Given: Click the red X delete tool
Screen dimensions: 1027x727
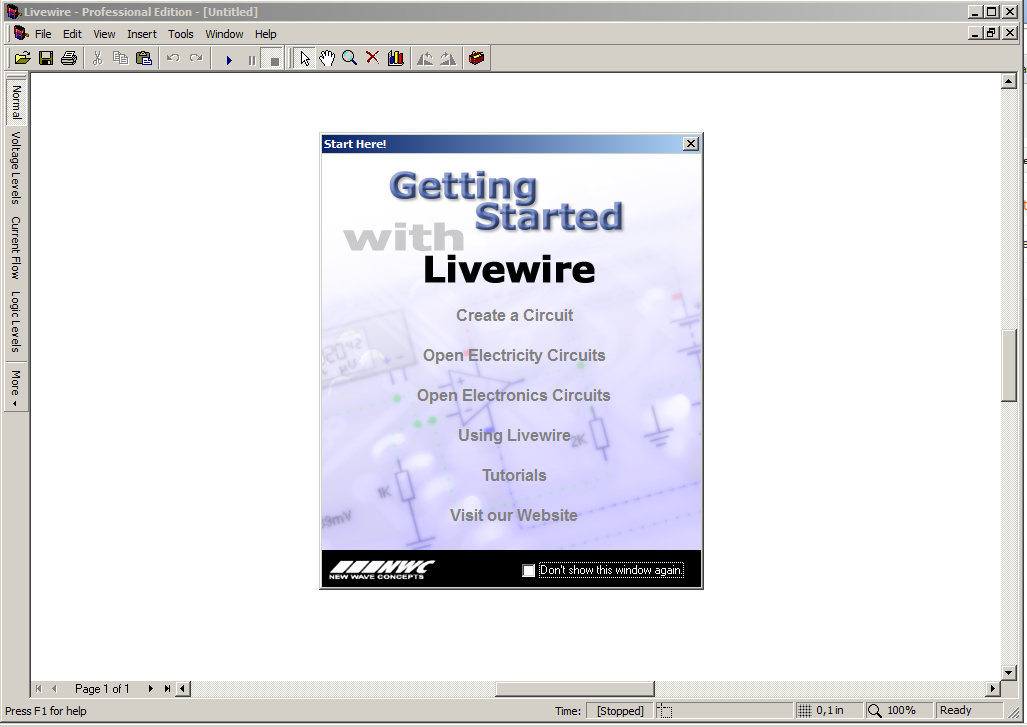Looking at the screenshot, I should pos(372,58).
